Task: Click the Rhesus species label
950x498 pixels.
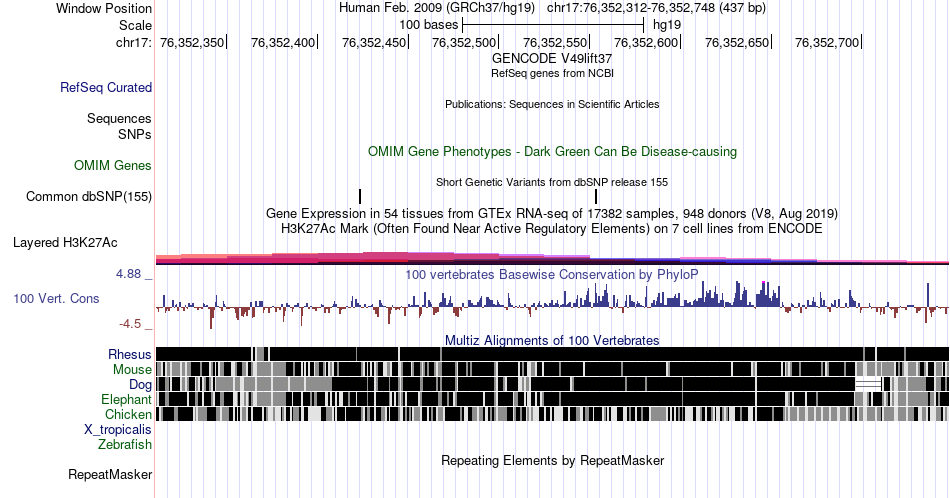Action: click(130, 354)
